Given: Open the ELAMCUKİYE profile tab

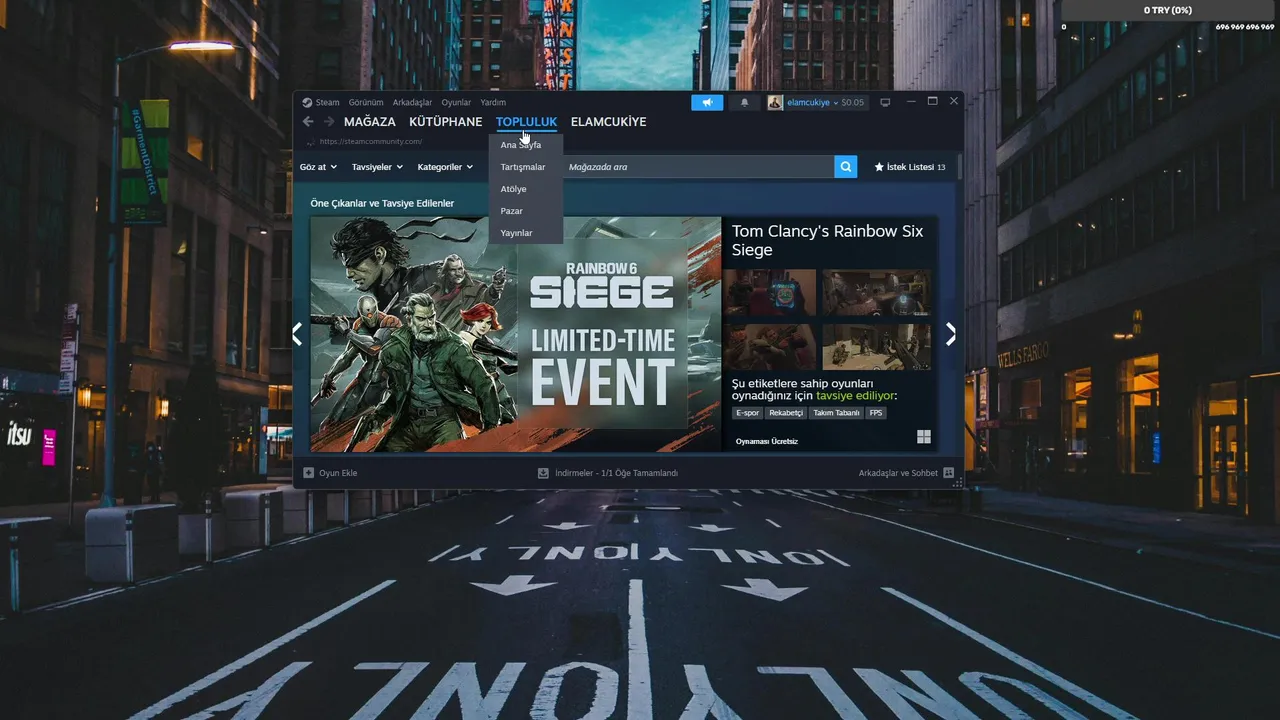Looking at the screenshot, I should (608, 122).
